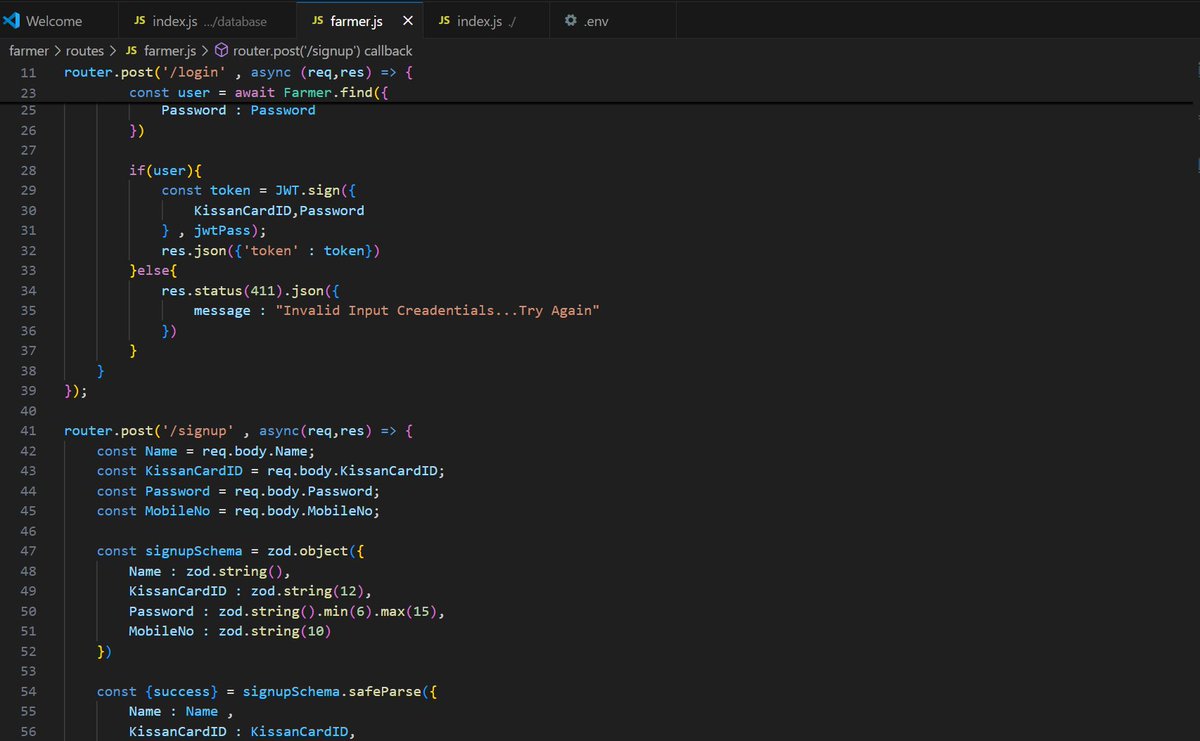
Task: Click the routes breadcrumb segment
Action: tap(85, 51)
